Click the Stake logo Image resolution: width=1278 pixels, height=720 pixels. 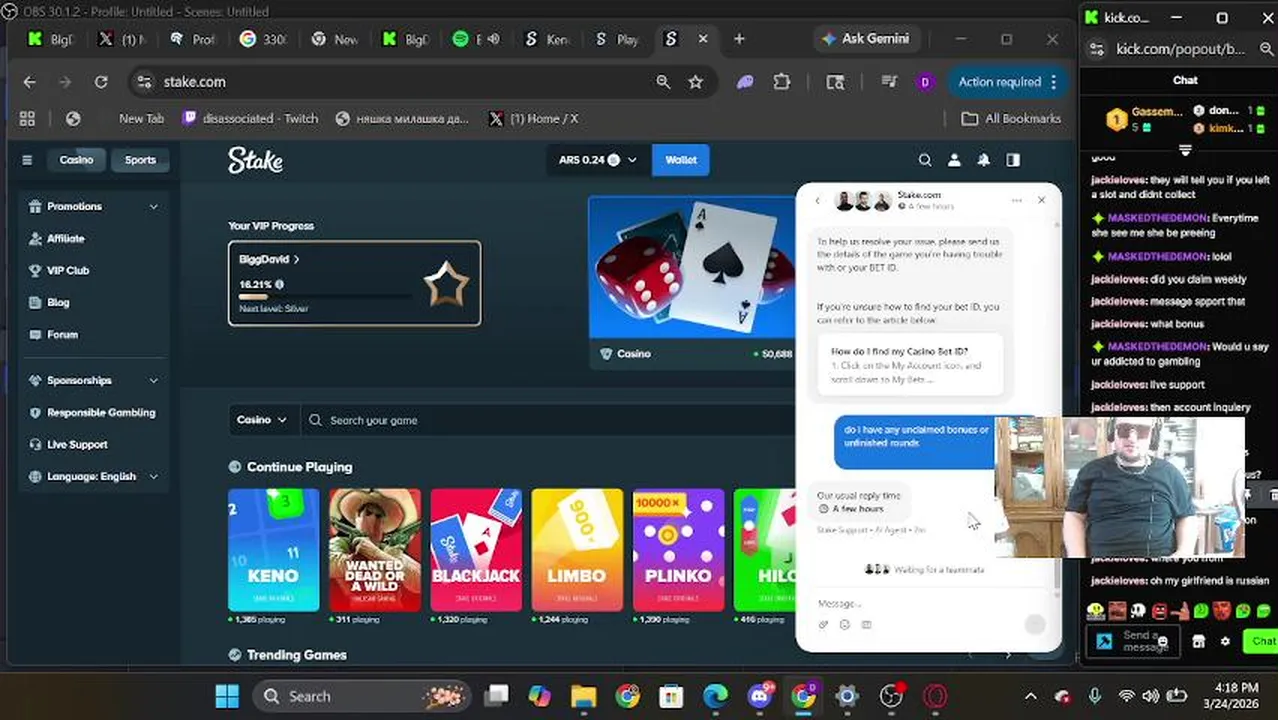(x=255, y=160)
